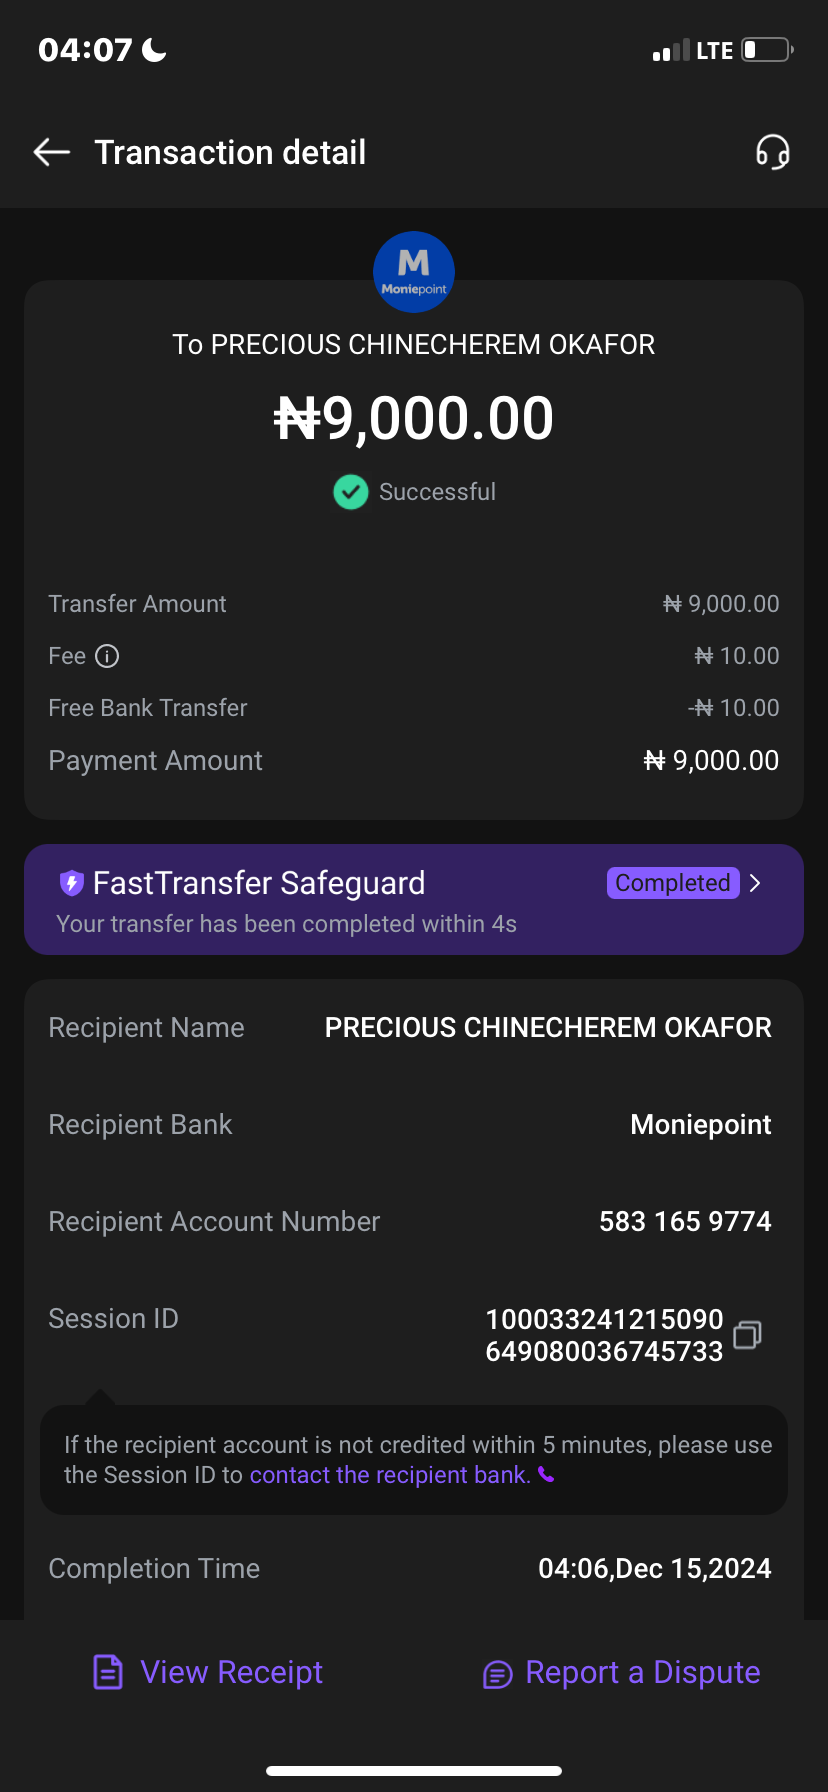Screen dimensions: 828x1792
Task: Tap the FastTransfer Safeguard banner
Action: click(x=330, y=900)
